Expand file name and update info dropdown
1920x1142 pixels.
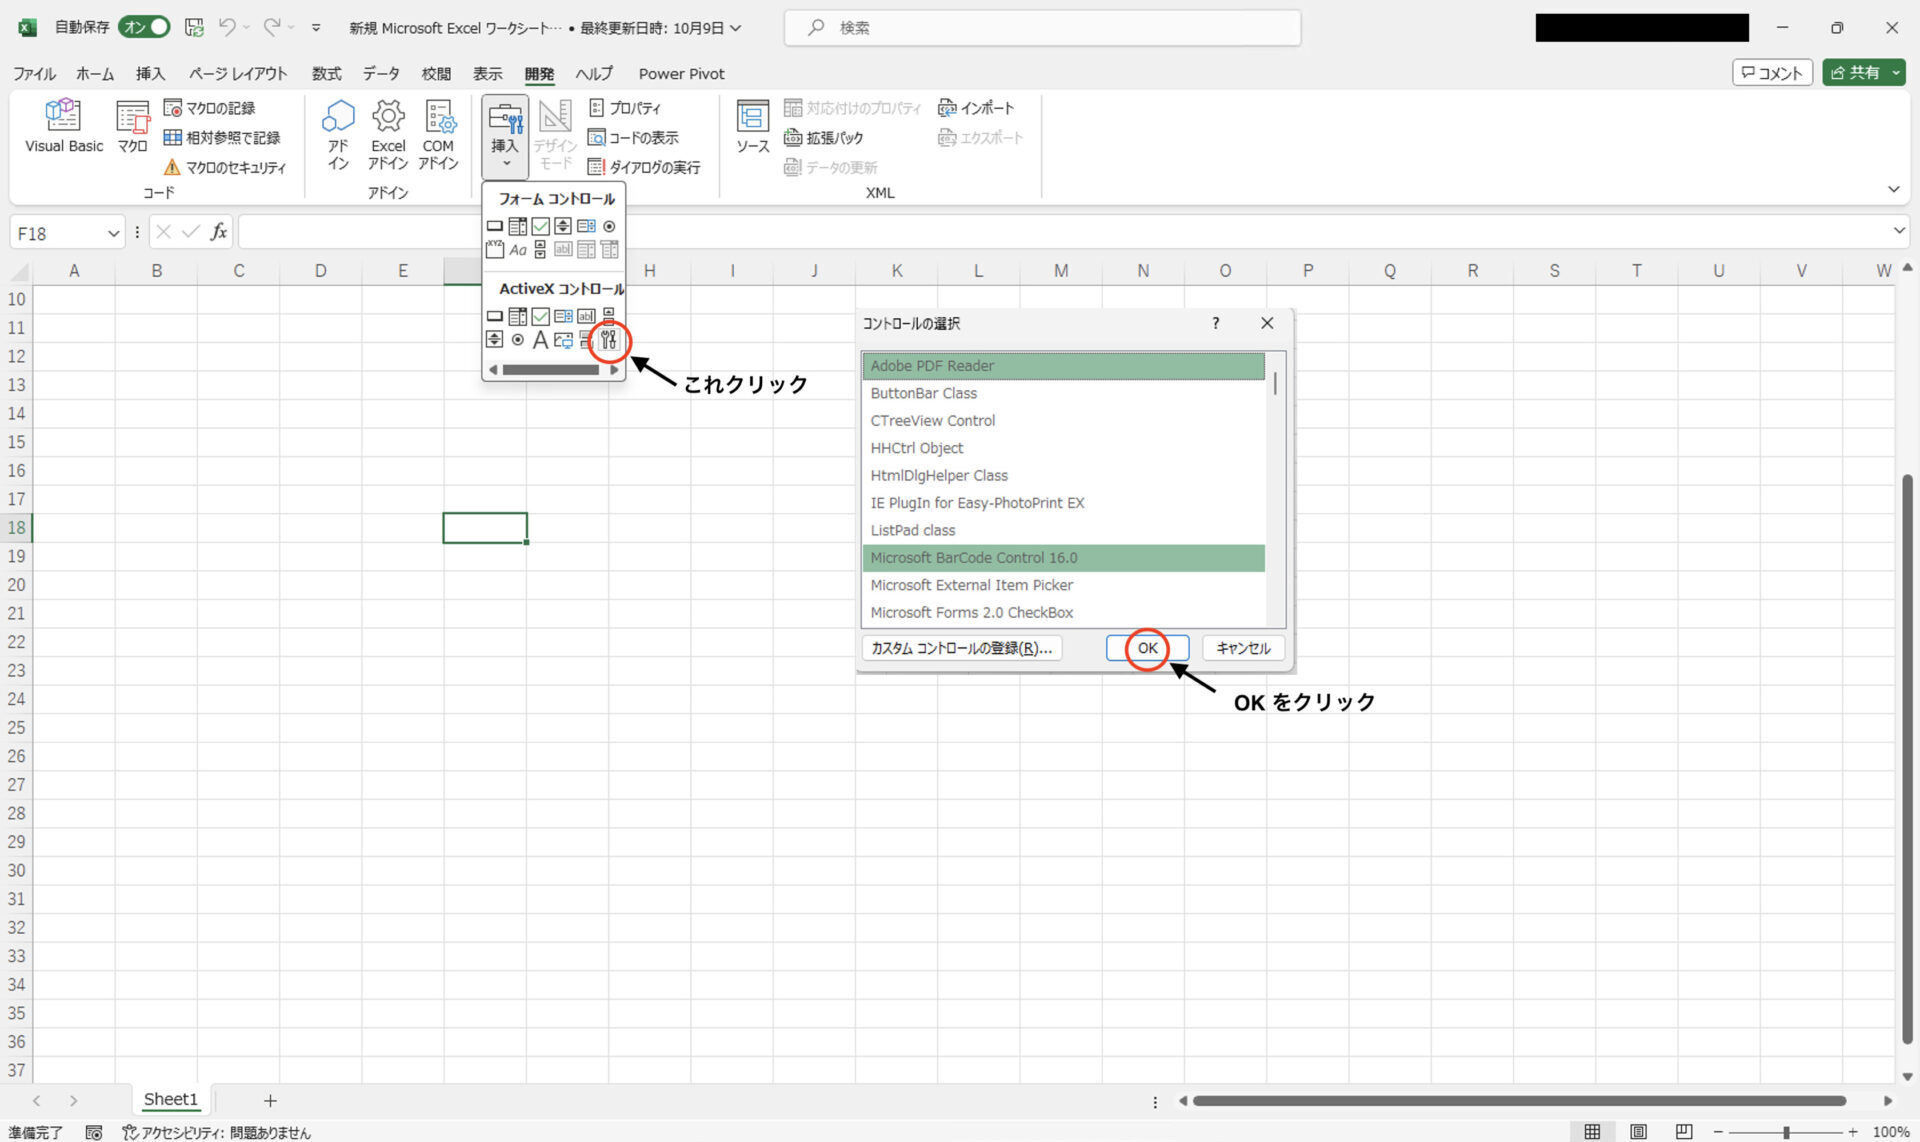pos(736,28)
